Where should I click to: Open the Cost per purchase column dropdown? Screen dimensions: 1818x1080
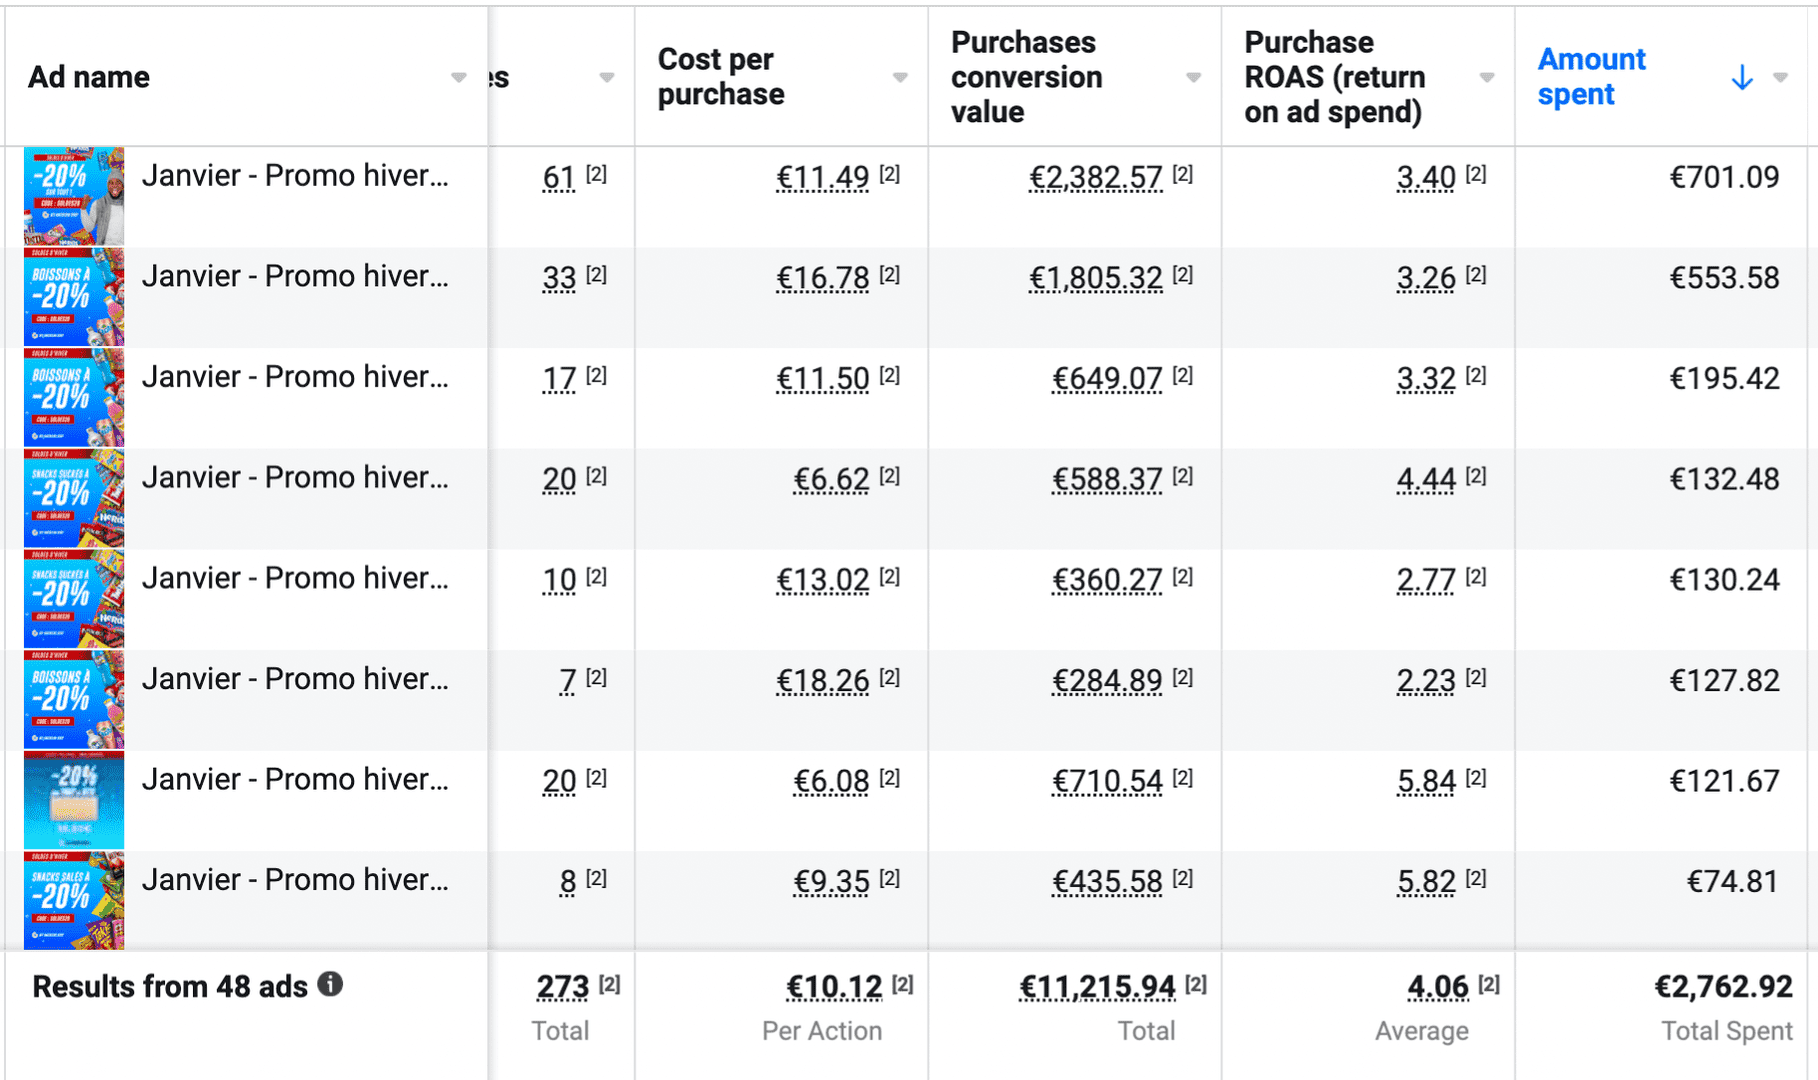pyautogui.click(x=900, y=77)
